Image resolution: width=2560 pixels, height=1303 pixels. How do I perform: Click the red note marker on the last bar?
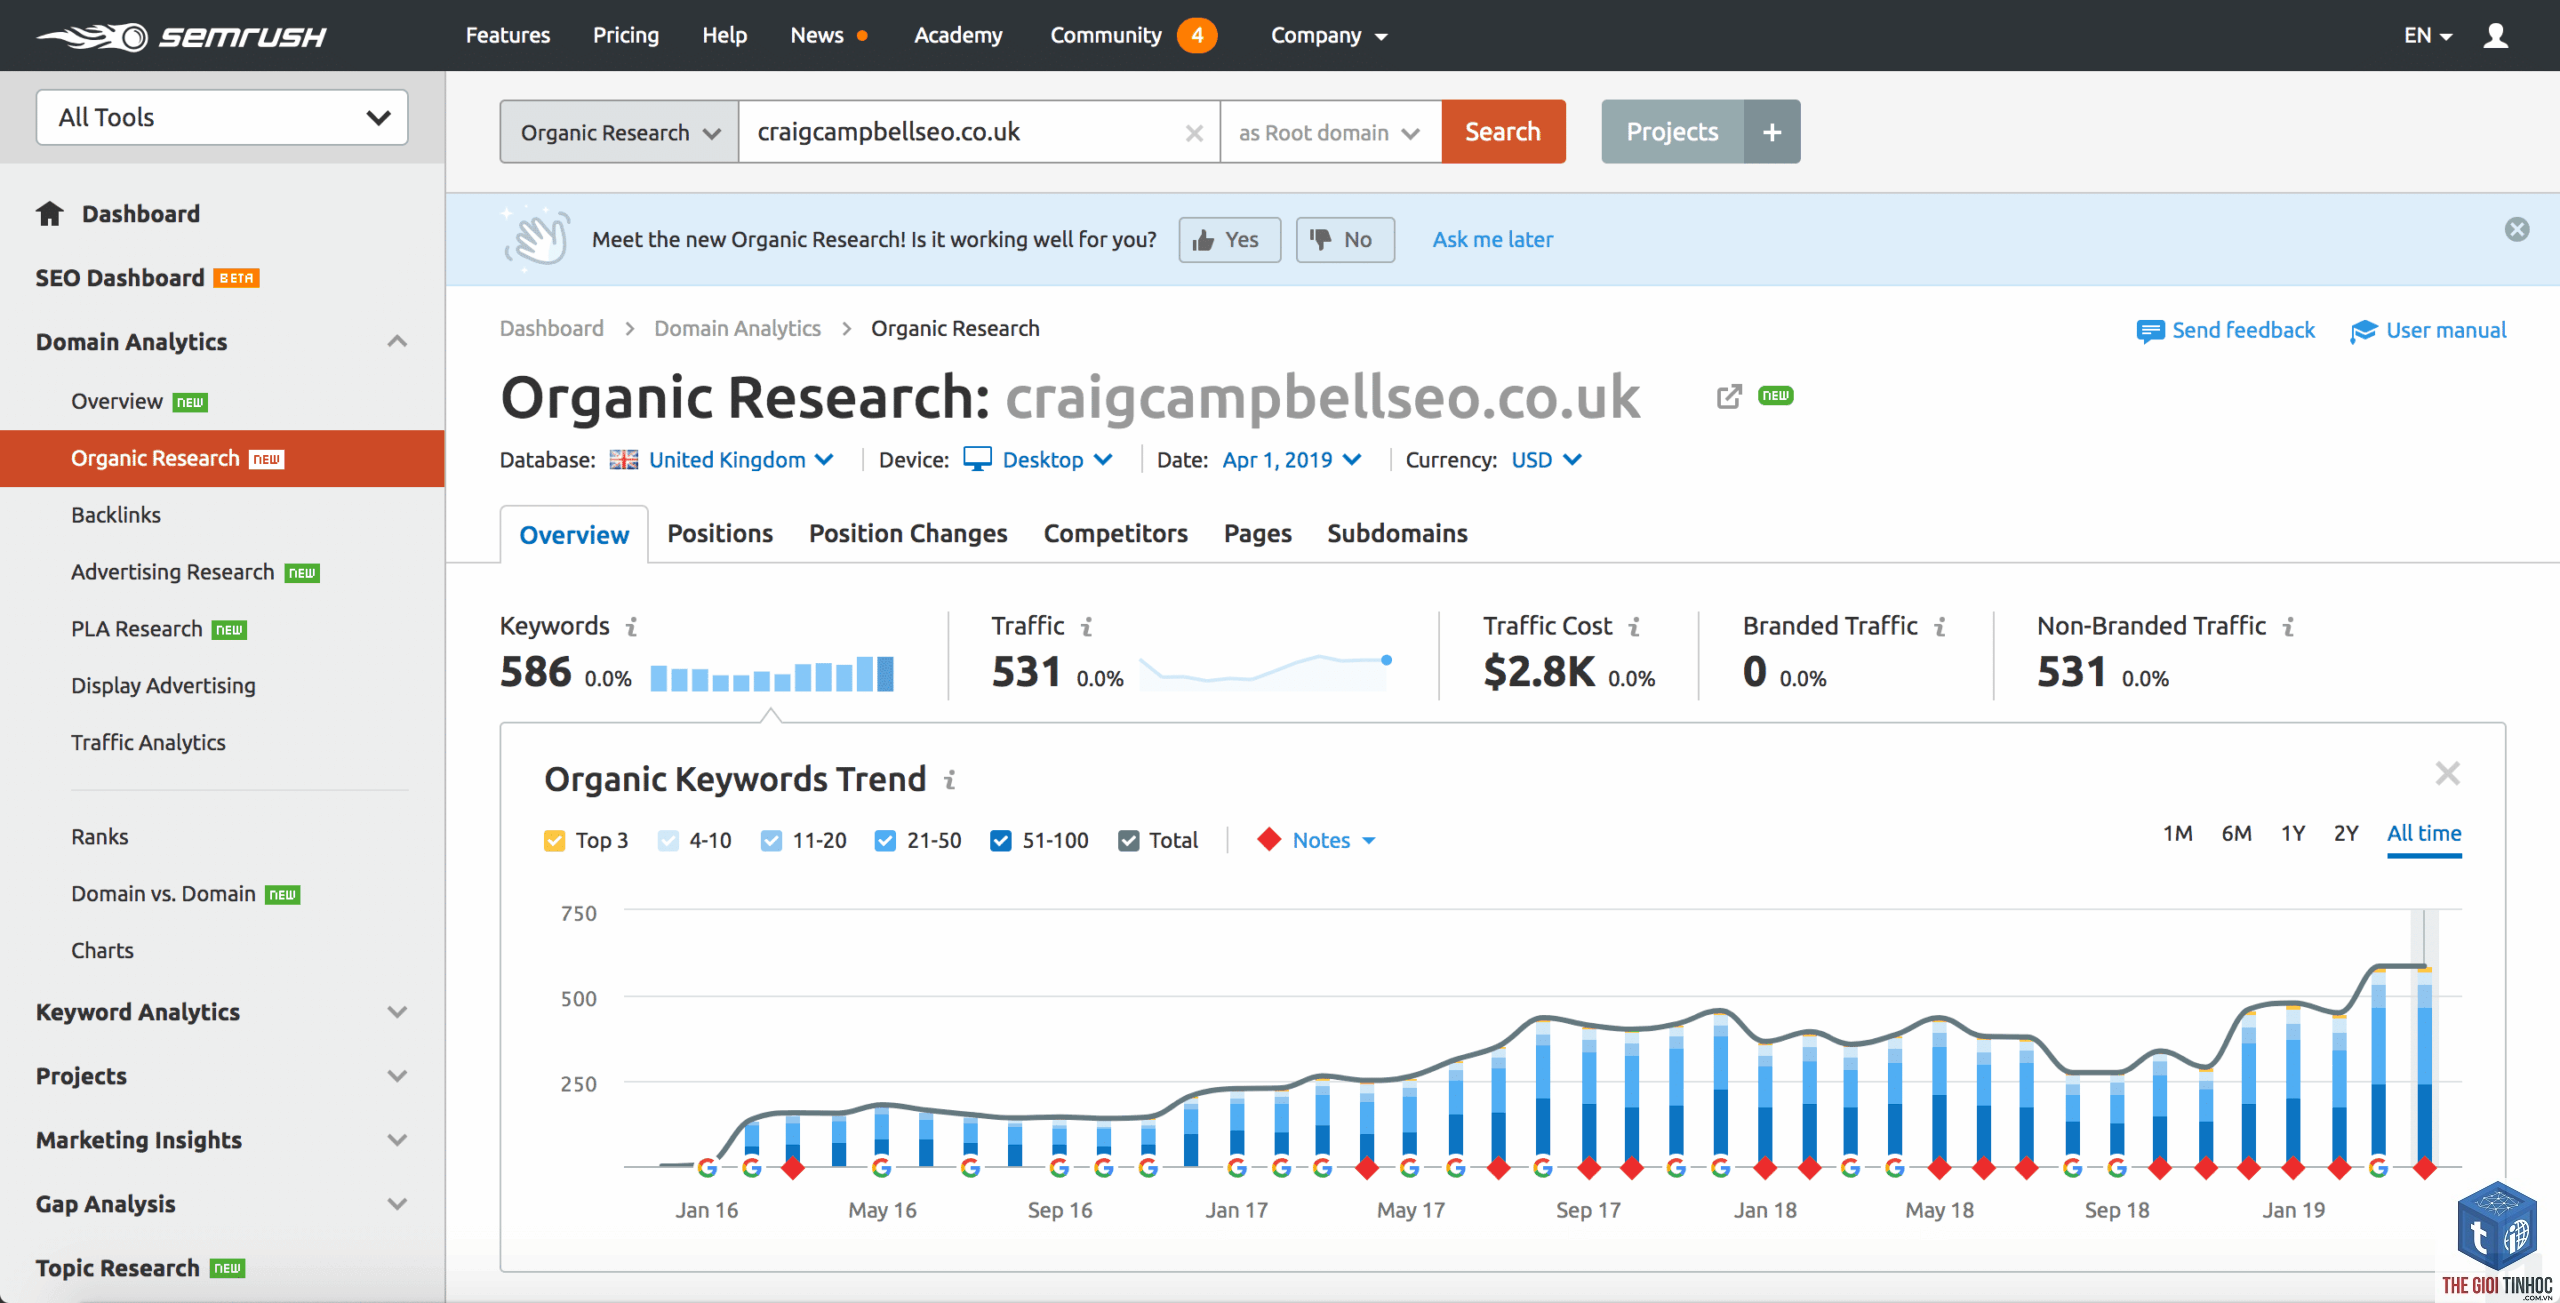(2424, 1167)
